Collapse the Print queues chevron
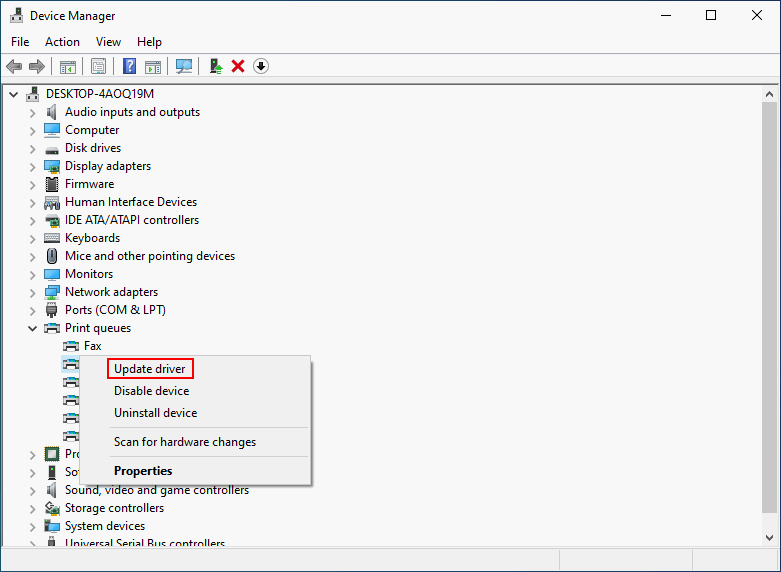 pyautogui.click(x=33, y=328)
